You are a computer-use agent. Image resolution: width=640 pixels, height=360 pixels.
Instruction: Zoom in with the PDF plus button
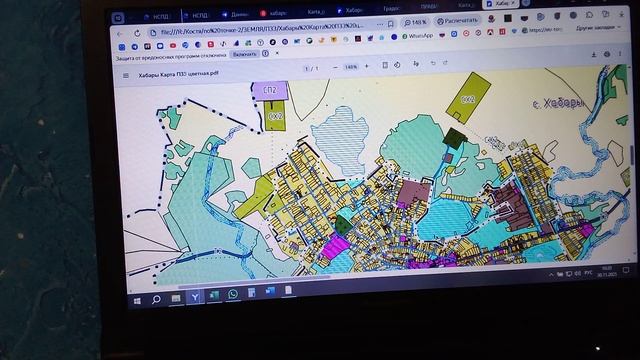pos(367,66)
